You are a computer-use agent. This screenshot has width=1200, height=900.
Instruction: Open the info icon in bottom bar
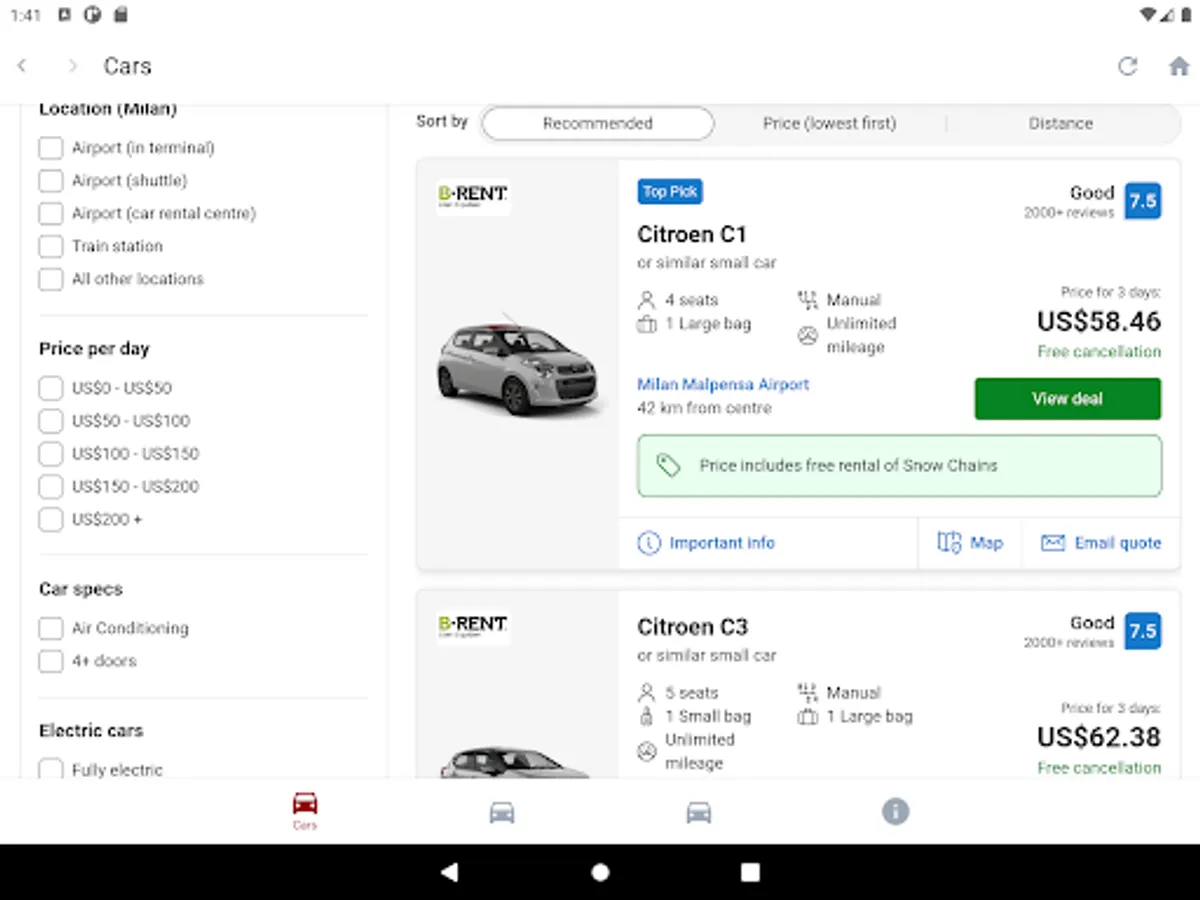click(x=895, y=811)
